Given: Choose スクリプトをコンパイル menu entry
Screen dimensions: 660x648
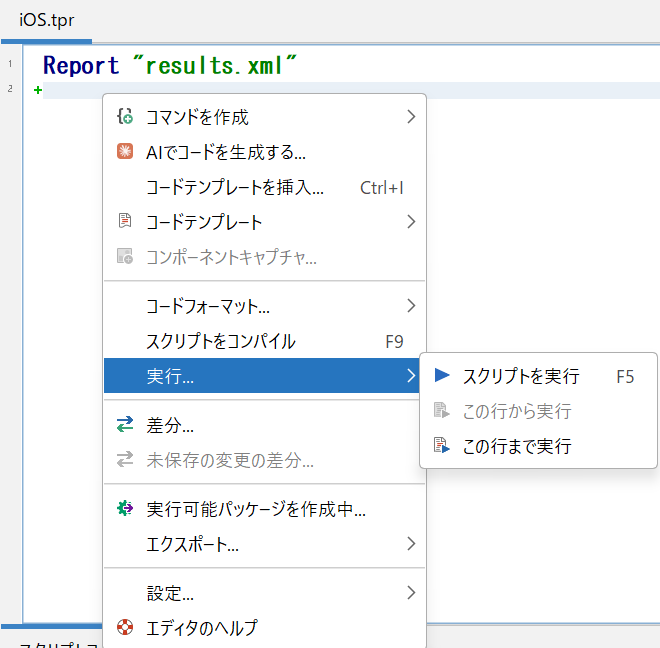Looking at the screenshot, I should 264,341.
